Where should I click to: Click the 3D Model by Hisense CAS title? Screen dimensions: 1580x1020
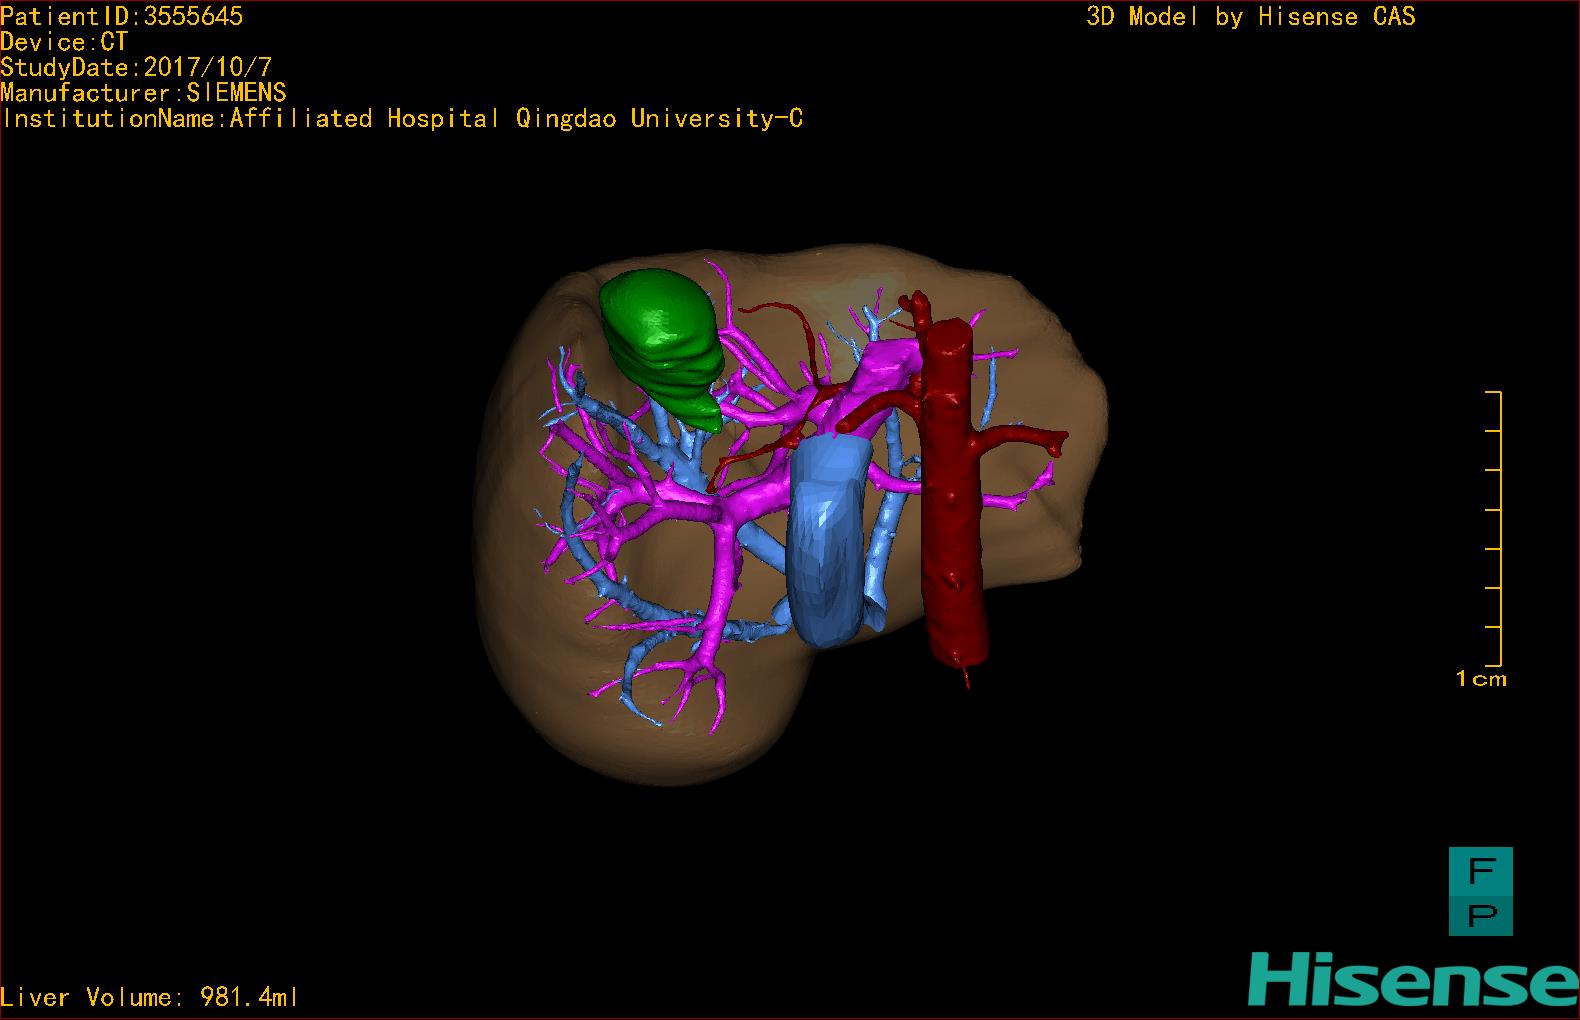[x=1251, y=16]
